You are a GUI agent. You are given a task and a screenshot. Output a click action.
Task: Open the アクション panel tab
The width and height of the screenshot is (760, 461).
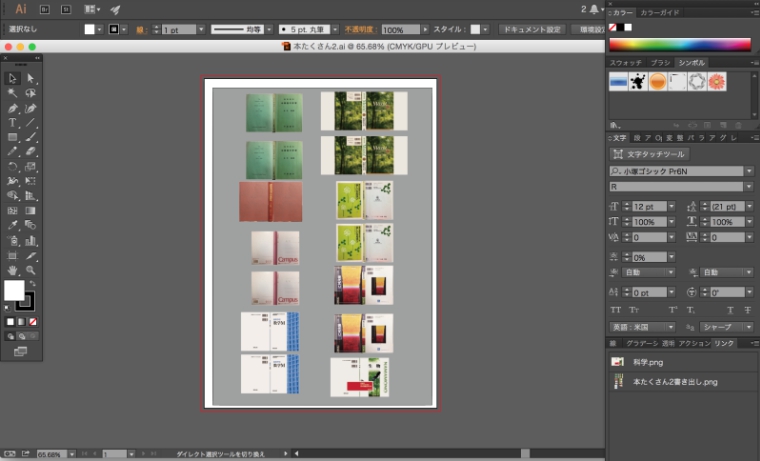[x=692, y=343]
